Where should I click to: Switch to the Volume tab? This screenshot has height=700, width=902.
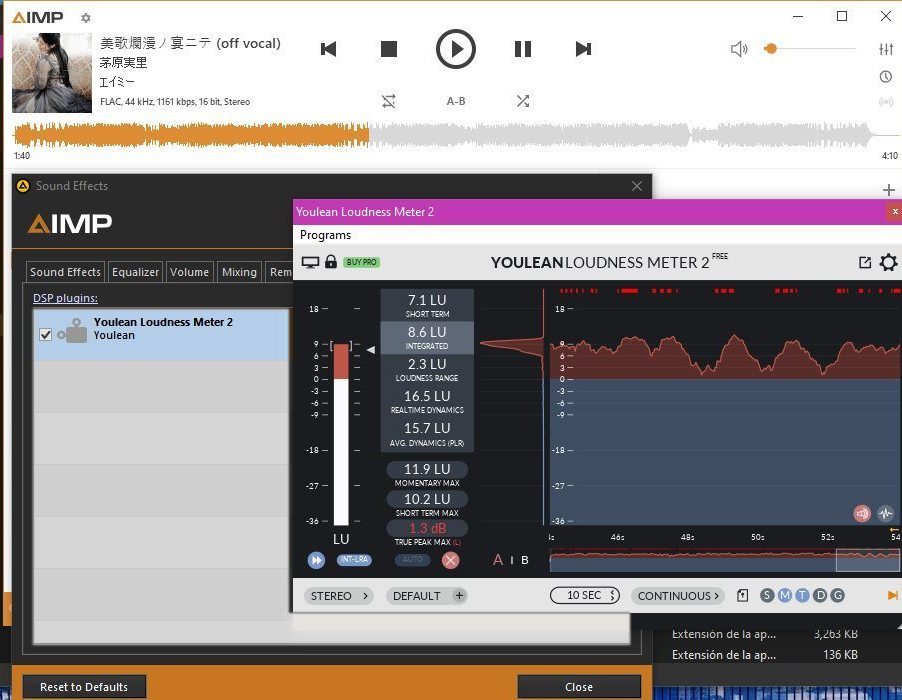(189, 272)
